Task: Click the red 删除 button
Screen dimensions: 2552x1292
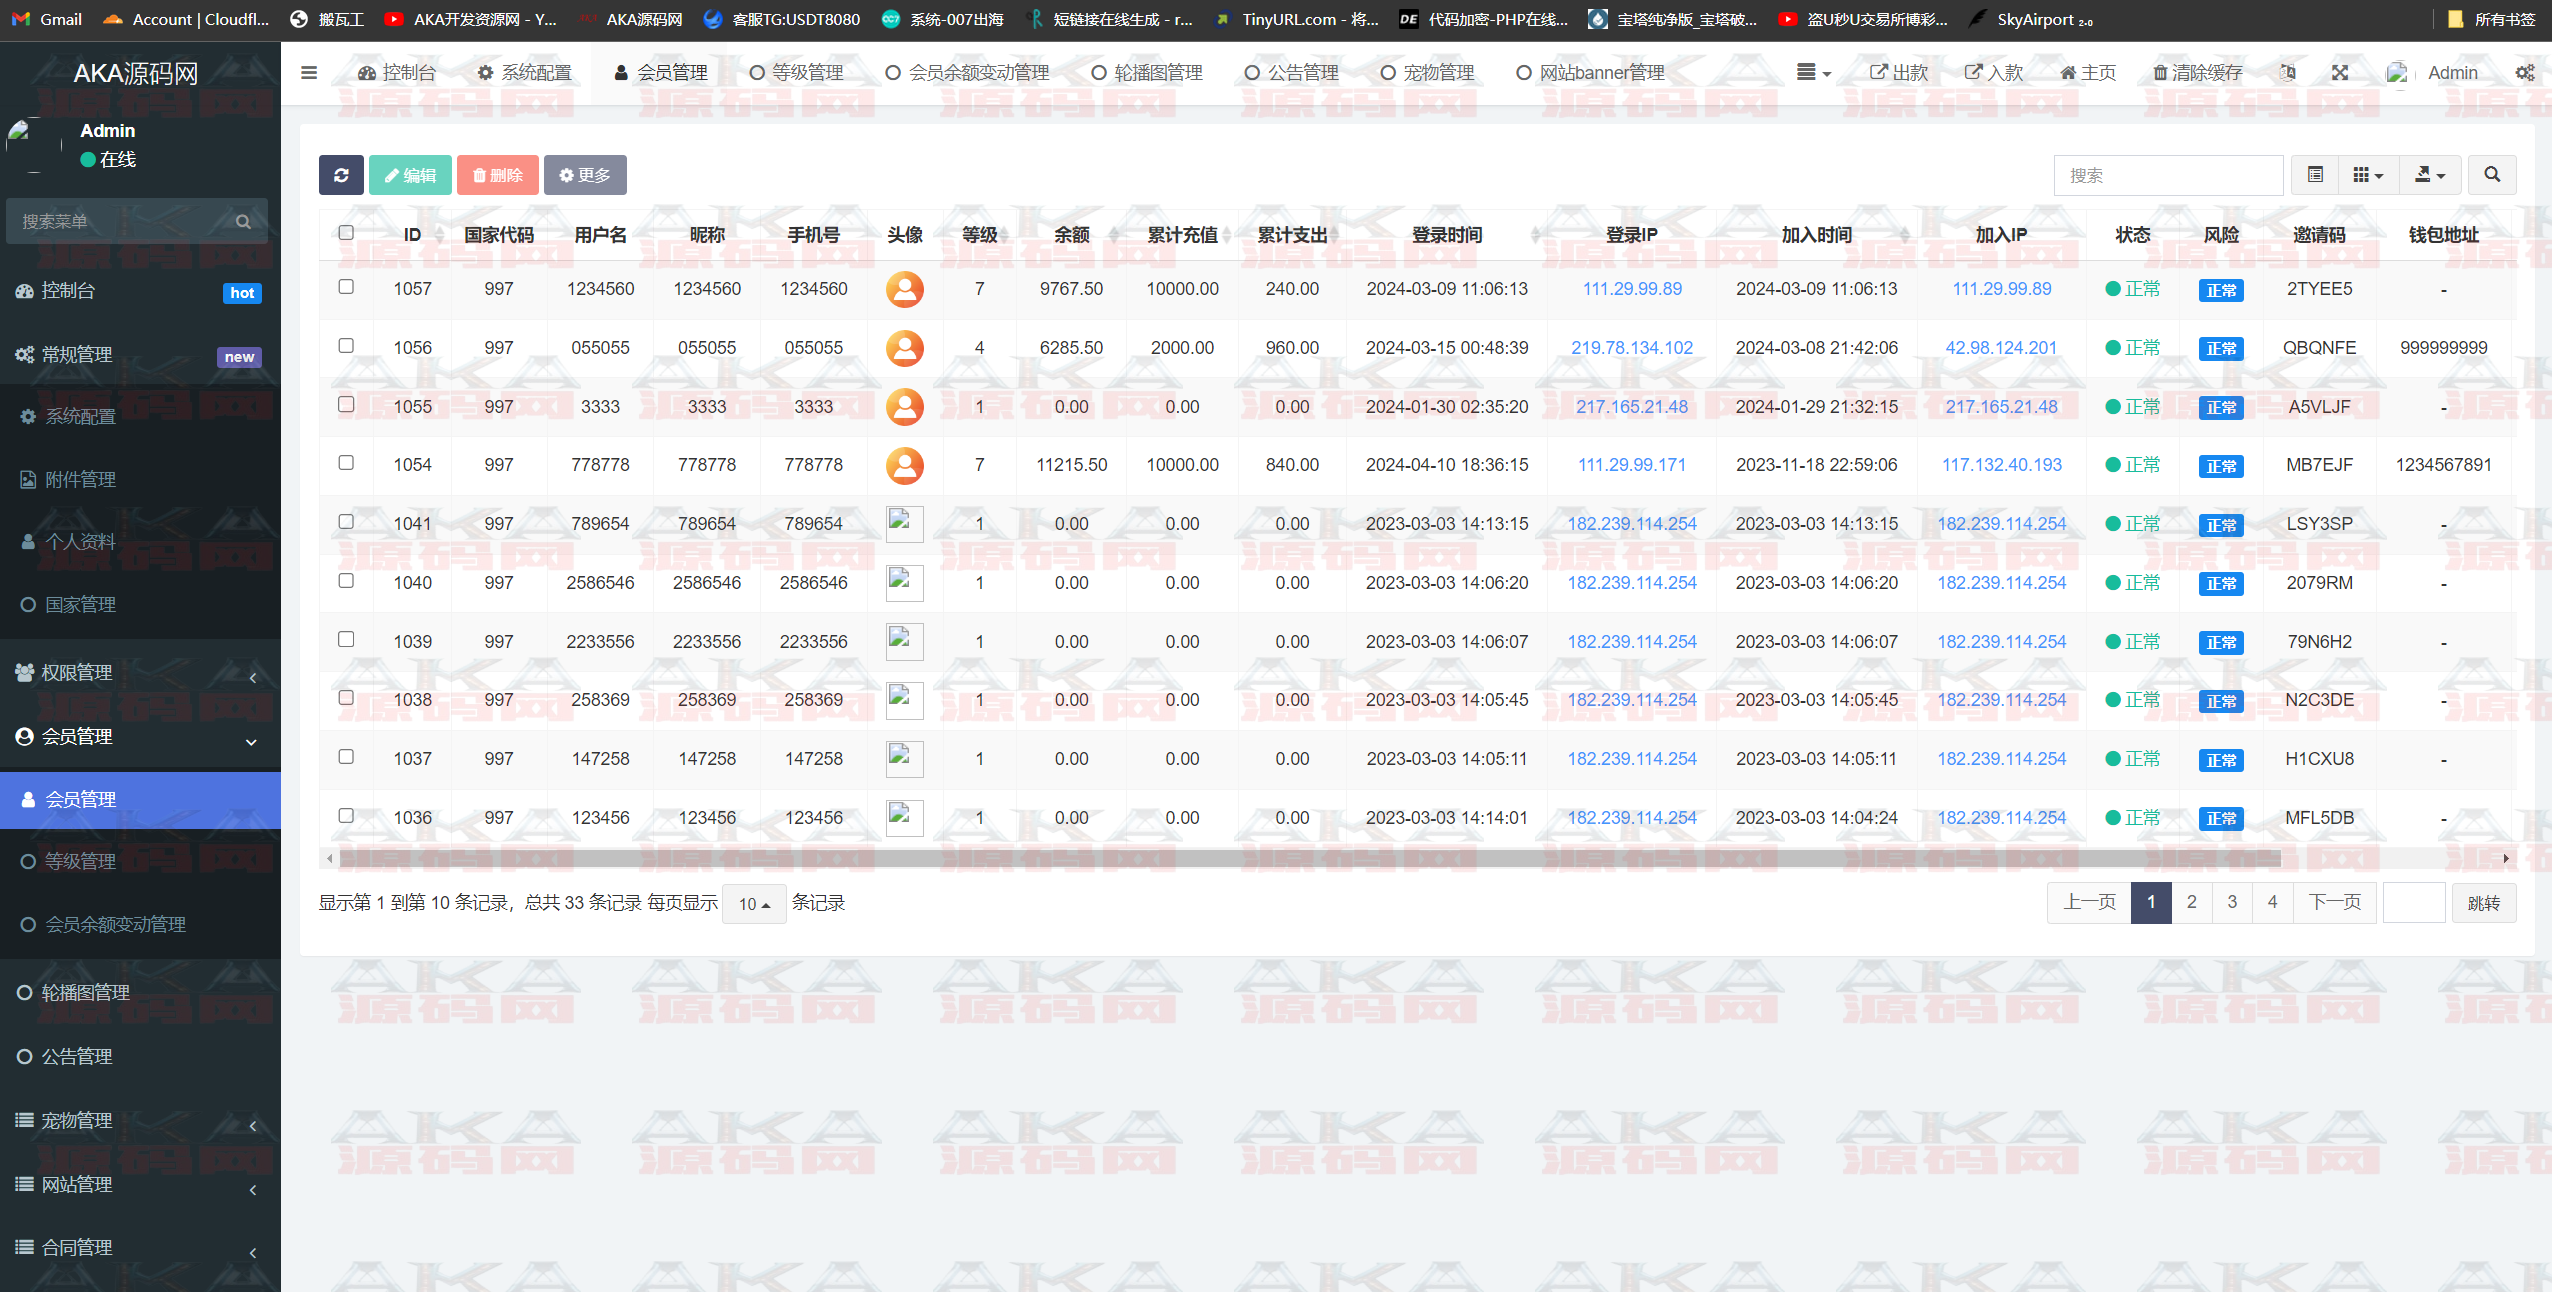Action: [x=498, y=175]
